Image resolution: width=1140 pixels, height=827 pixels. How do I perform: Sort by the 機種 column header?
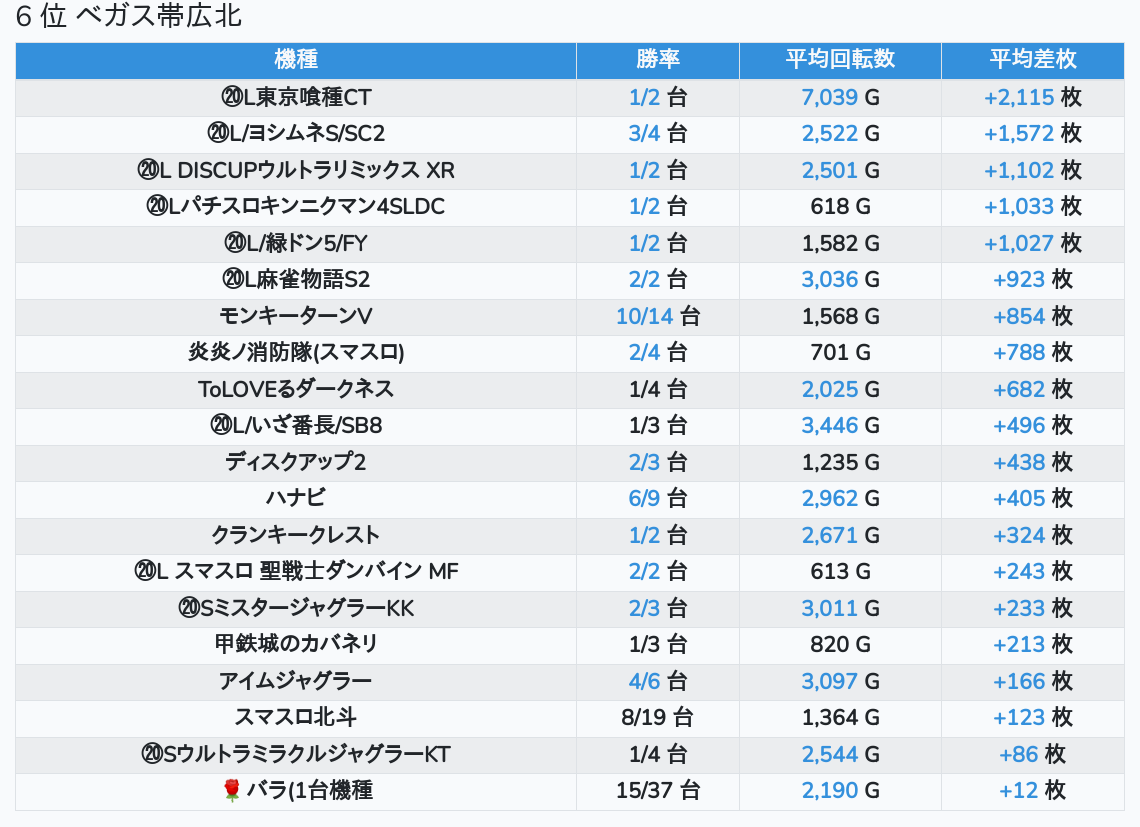296,59
